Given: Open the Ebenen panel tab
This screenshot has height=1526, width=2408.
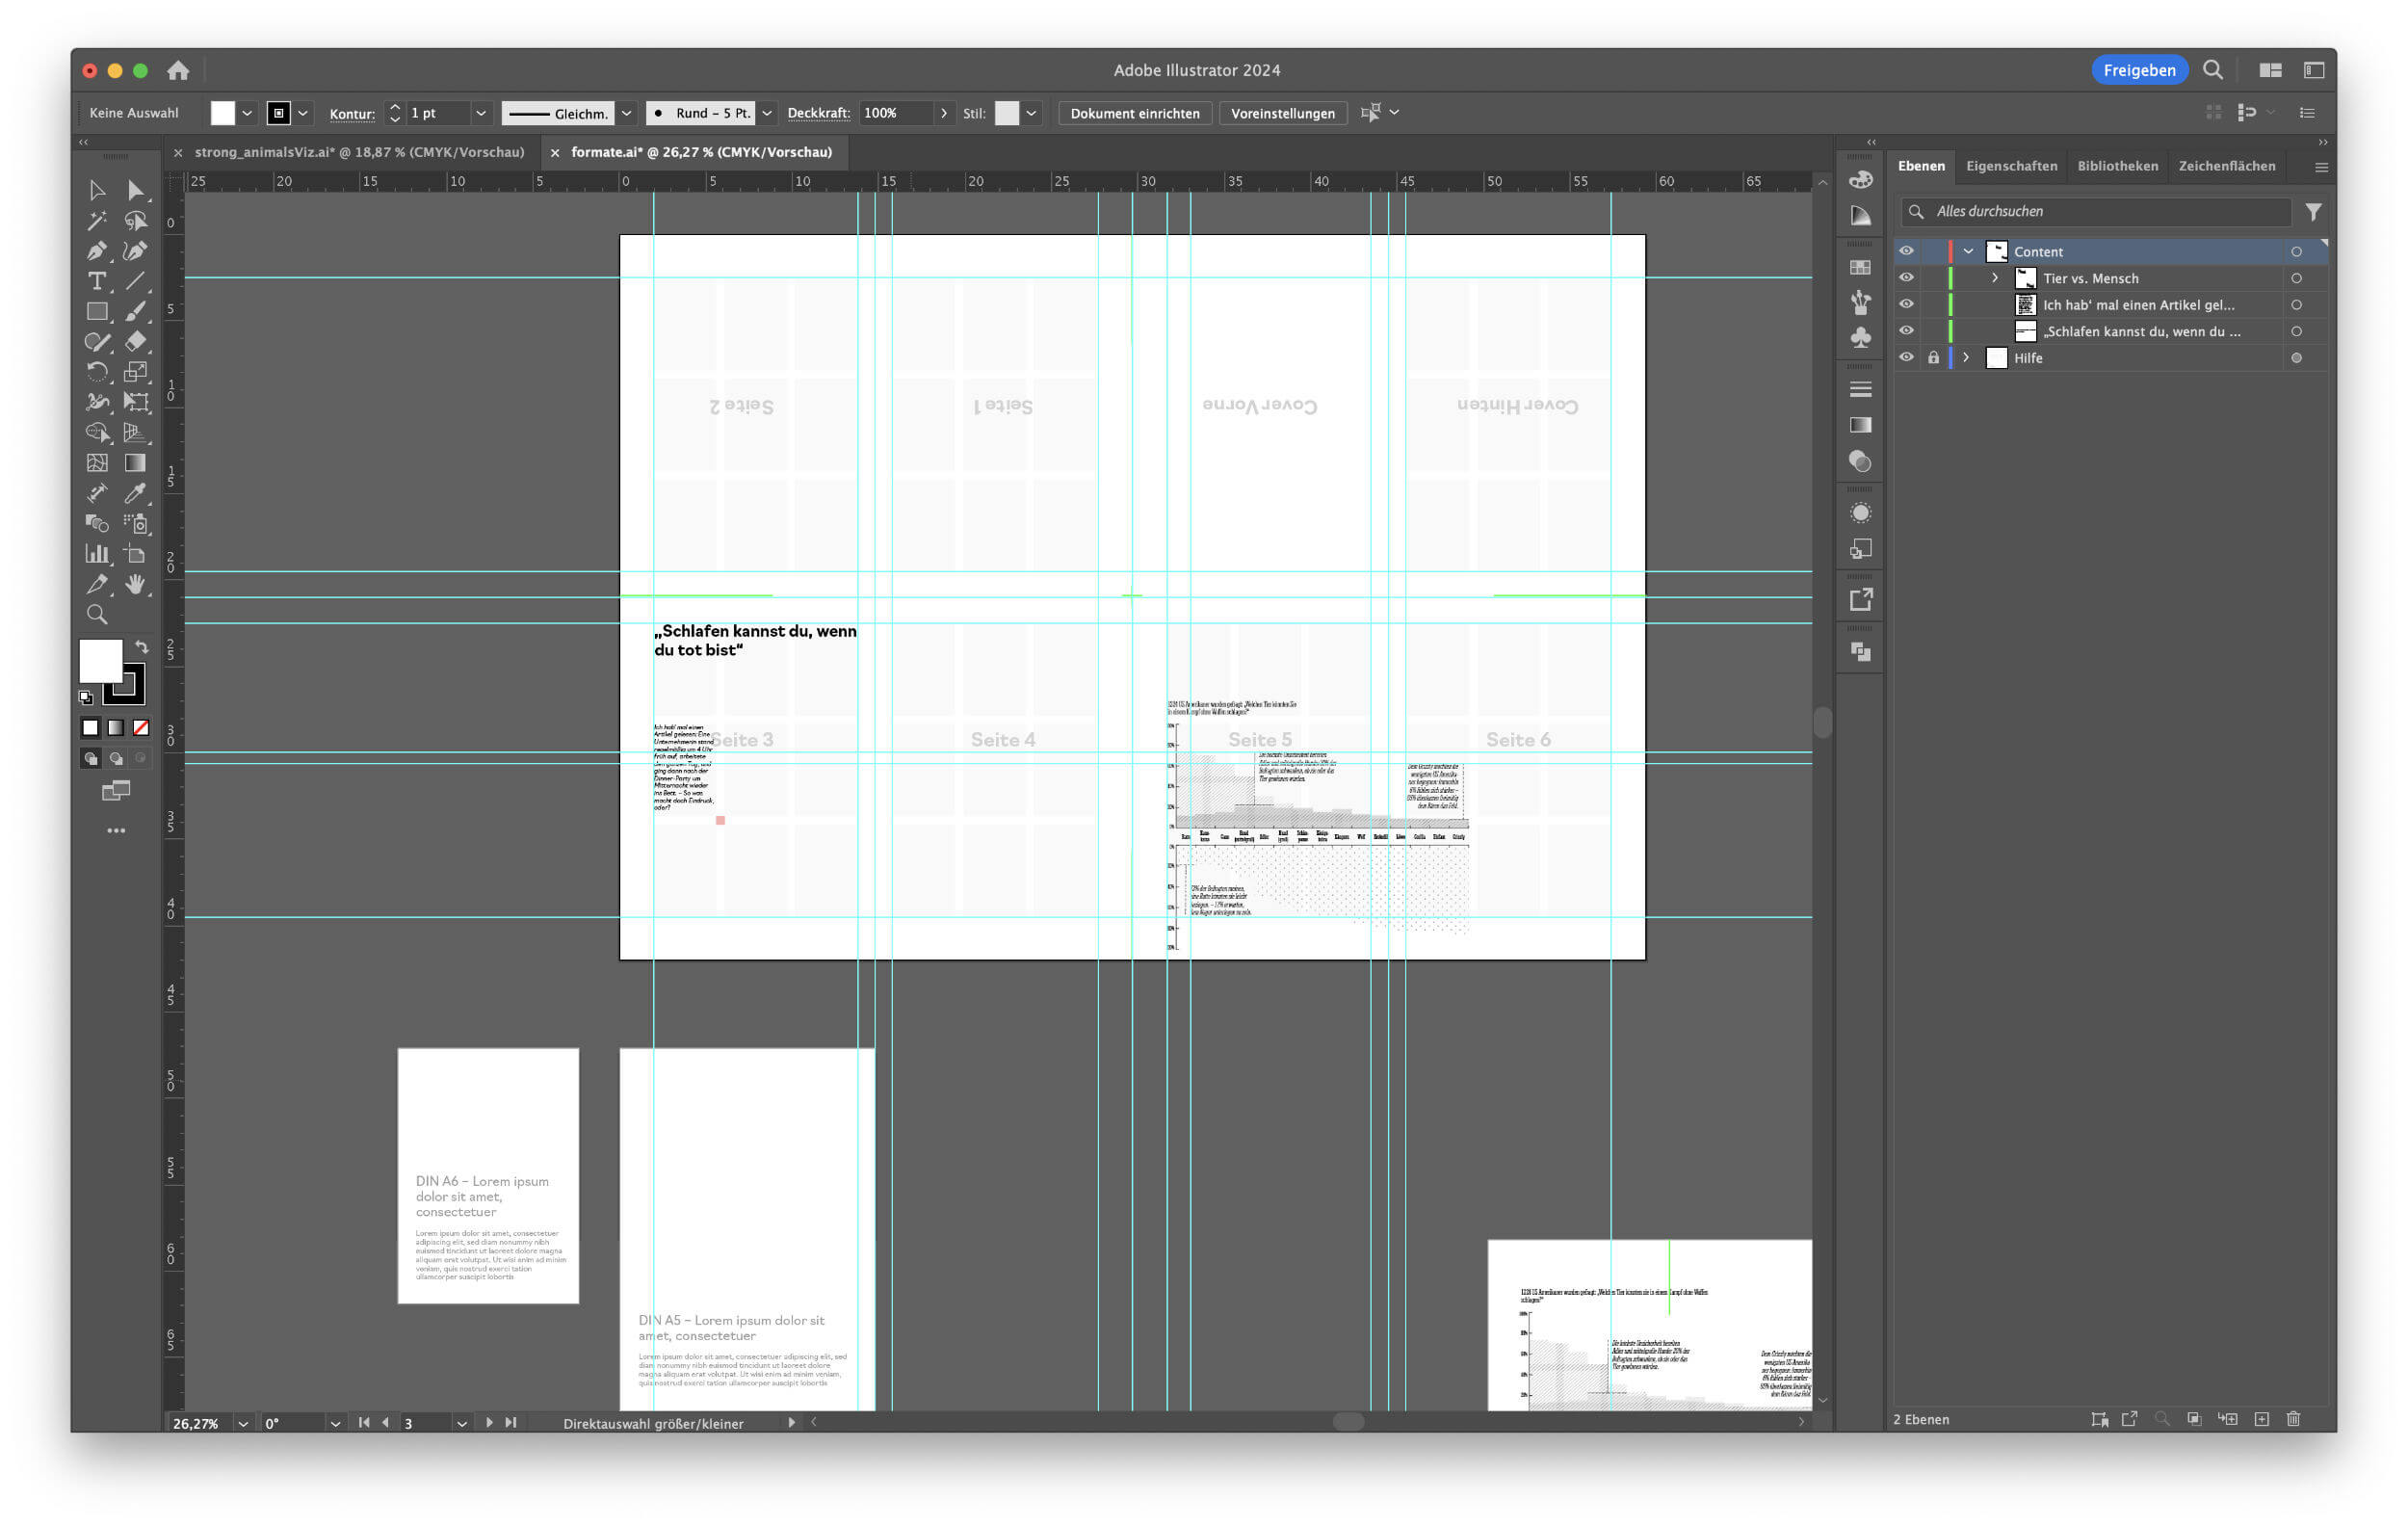Looking at the screenshot, I should (1921, 166).
